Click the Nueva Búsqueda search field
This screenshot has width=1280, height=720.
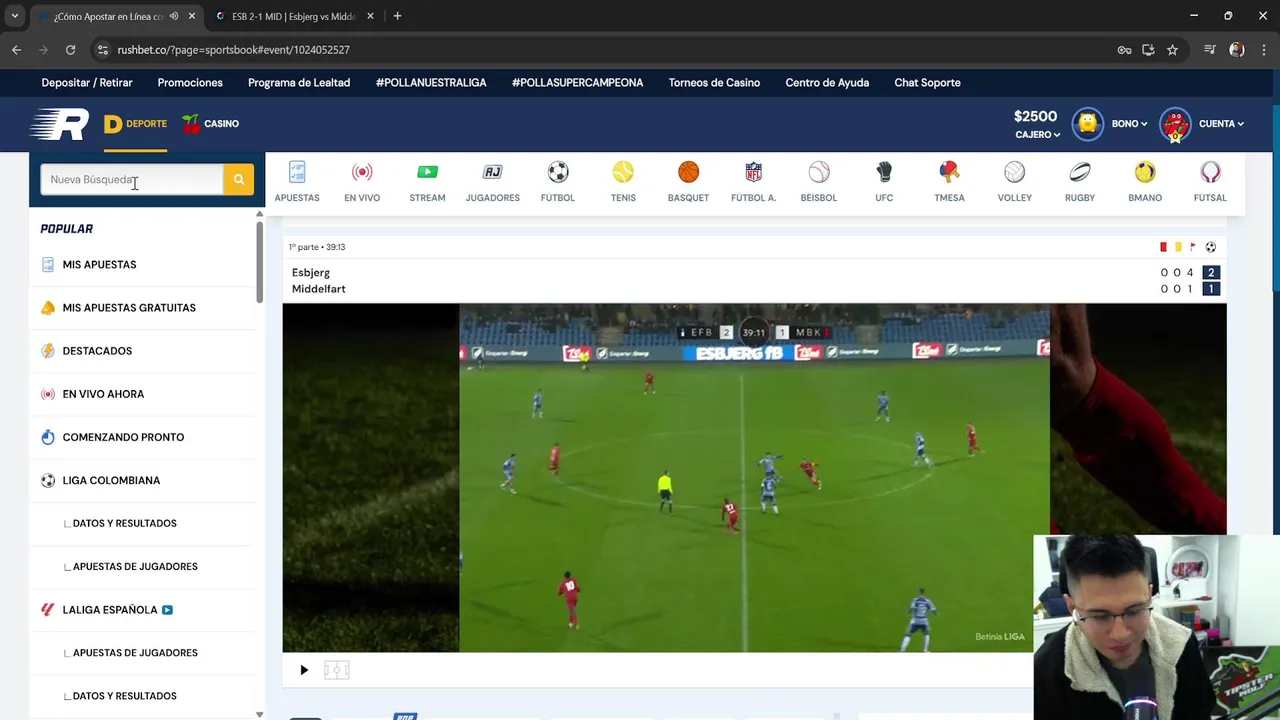pyautogui.click(x=131, y=179)
